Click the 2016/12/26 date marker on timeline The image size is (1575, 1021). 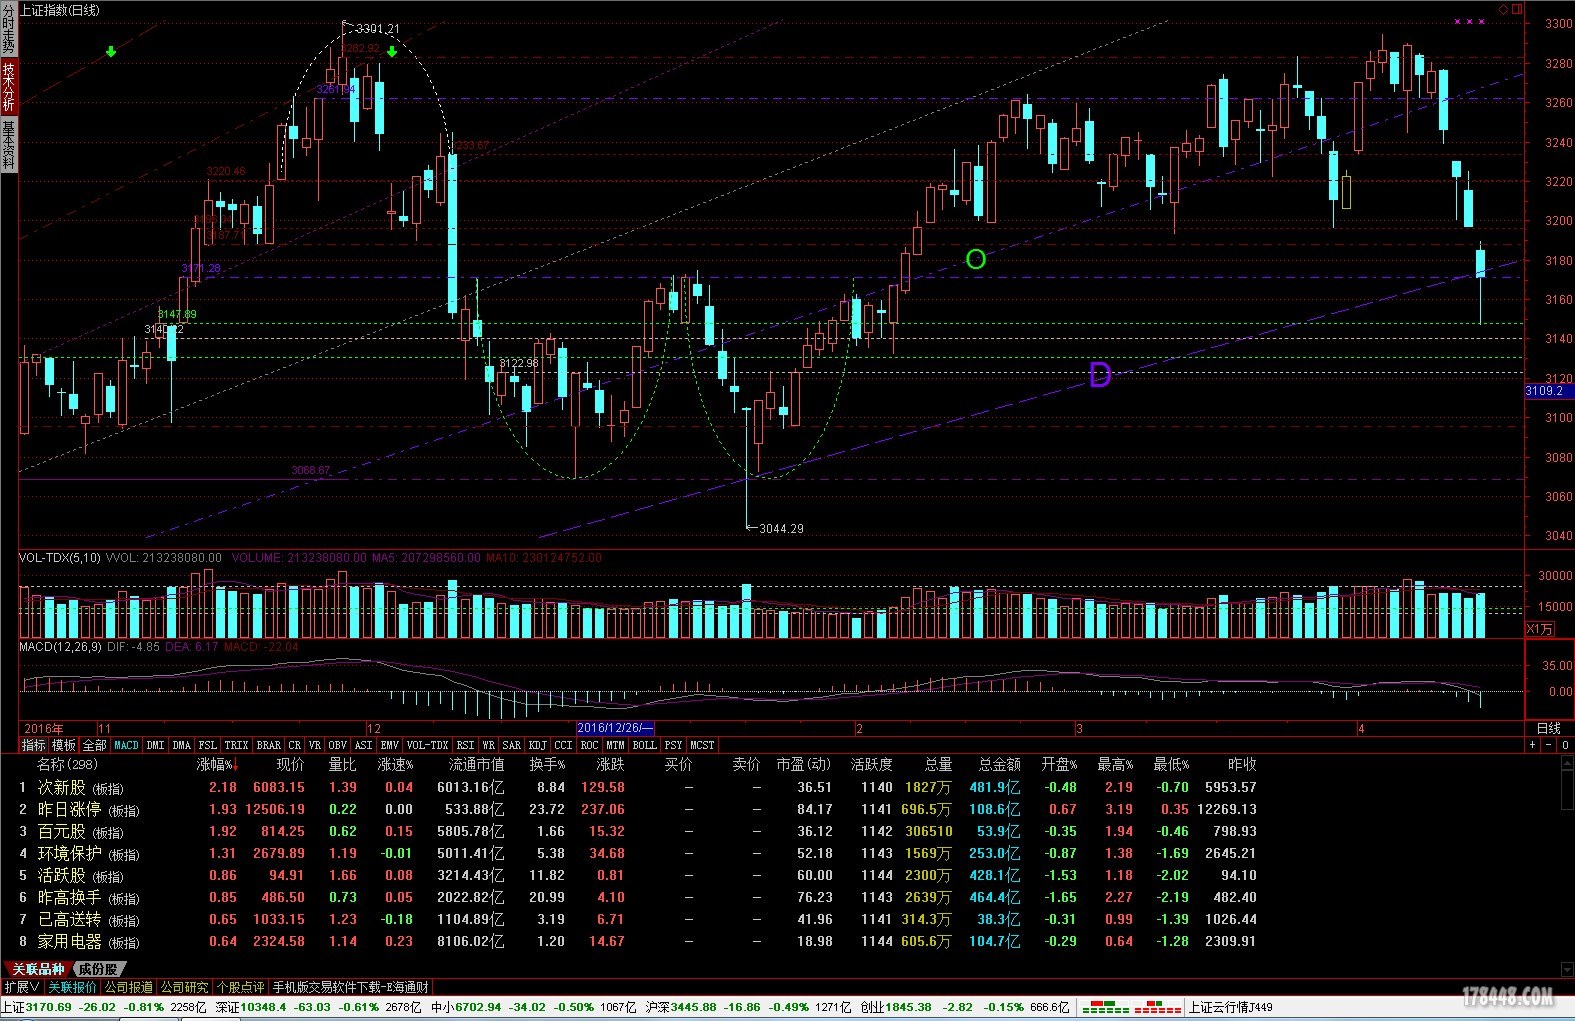616,728
